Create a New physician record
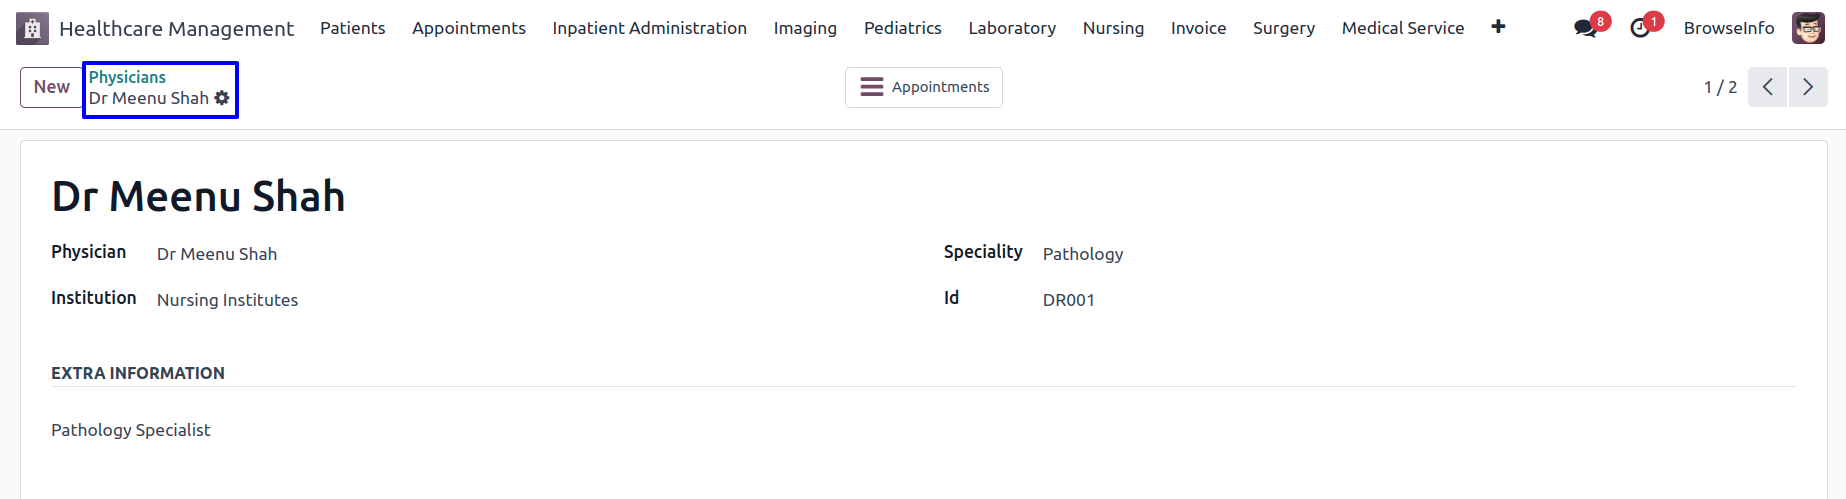The height and width of the screenshot is (499, 1846). (x=51, y=87)
